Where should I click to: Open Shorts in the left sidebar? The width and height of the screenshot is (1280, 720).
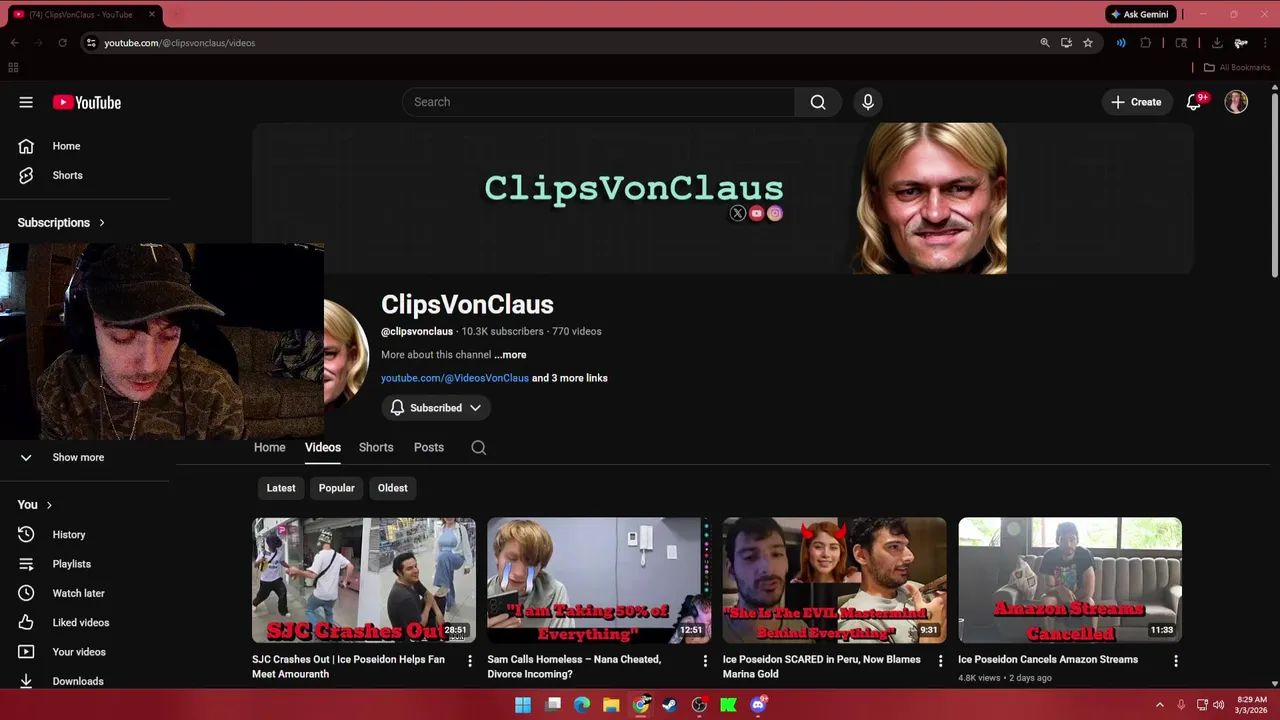tap(67, 175)
